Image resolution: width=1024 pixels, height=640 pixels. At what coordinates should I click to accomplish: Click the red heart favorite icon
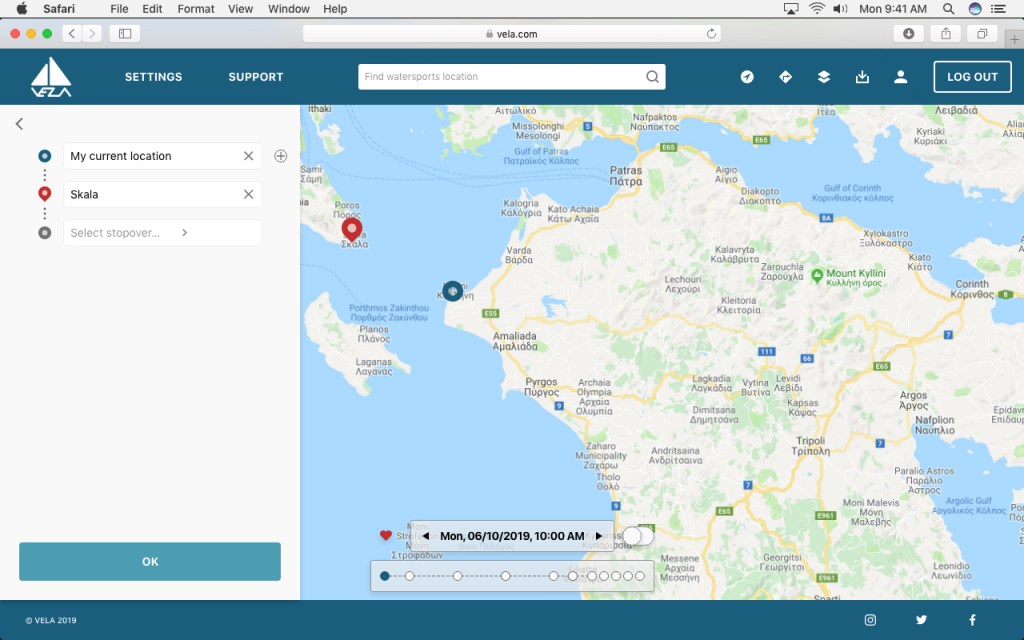coord(386,536)
